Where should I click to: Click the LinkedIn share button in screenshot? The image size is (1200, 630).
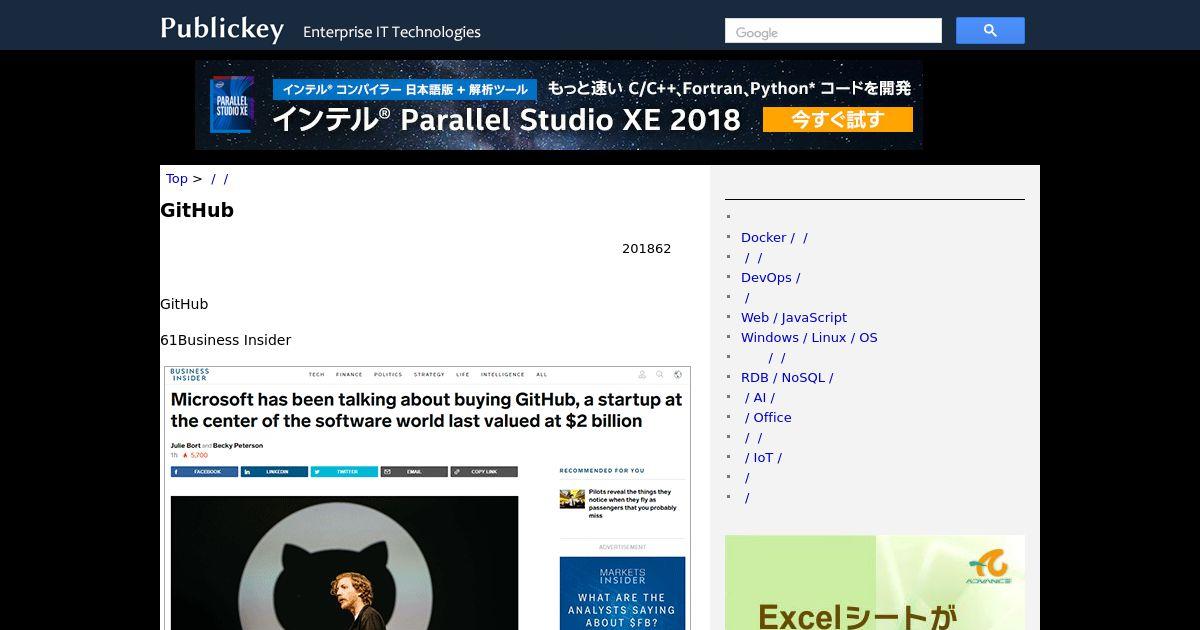click(x=274, y=471)
